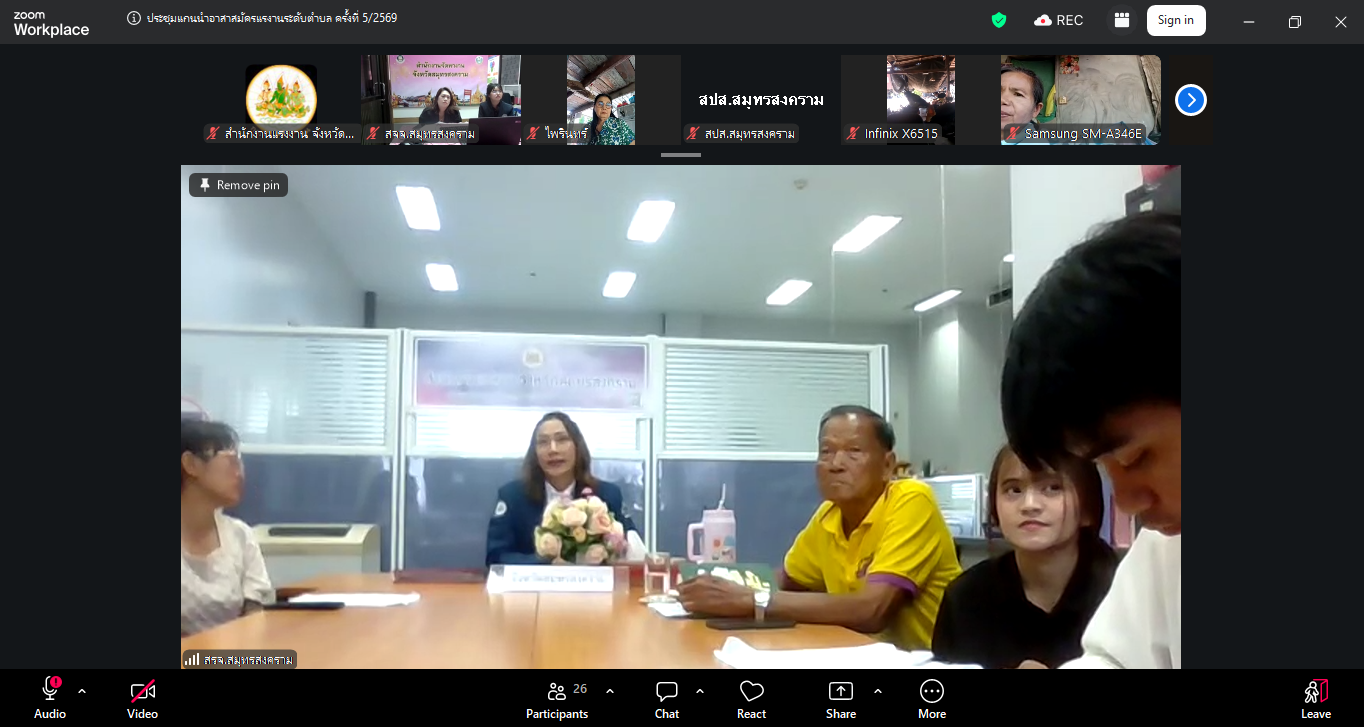Viewport: 1364px width, 727px height.
Task: Turn on Video camera
Action: (142, 699)
